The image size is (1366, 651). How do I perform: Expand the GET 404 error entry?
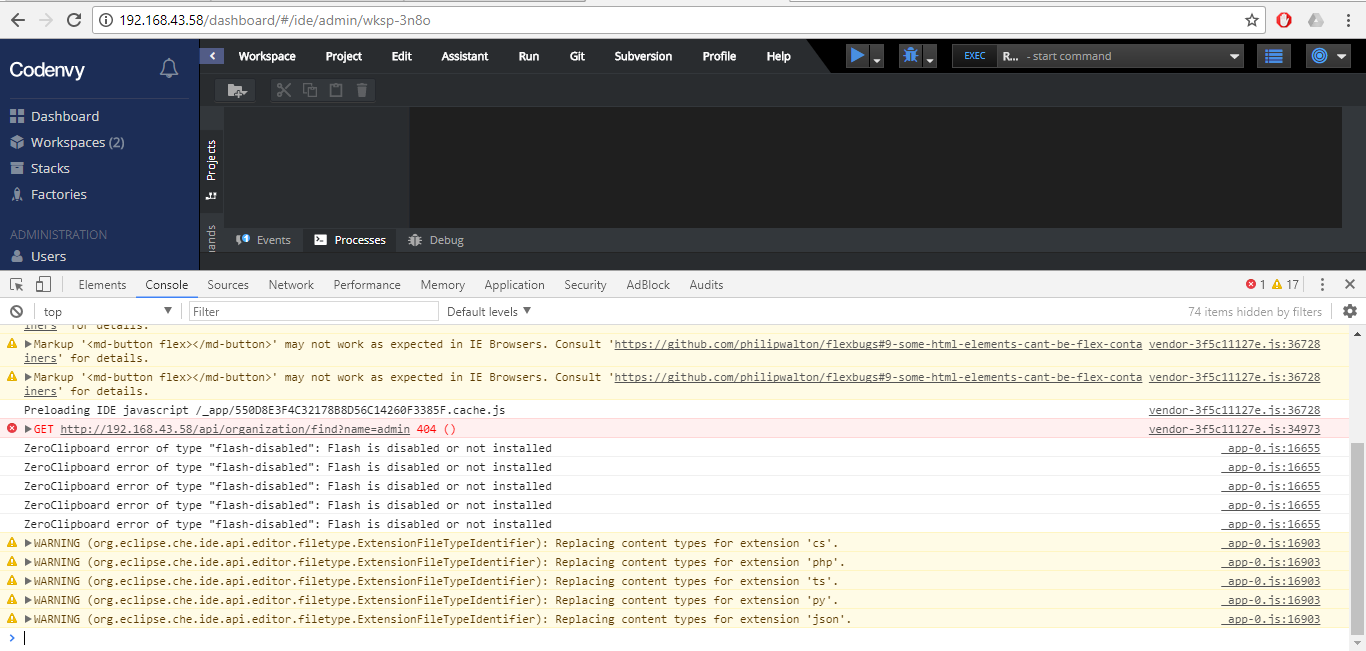pyautogui.click(x=28, y=428)
